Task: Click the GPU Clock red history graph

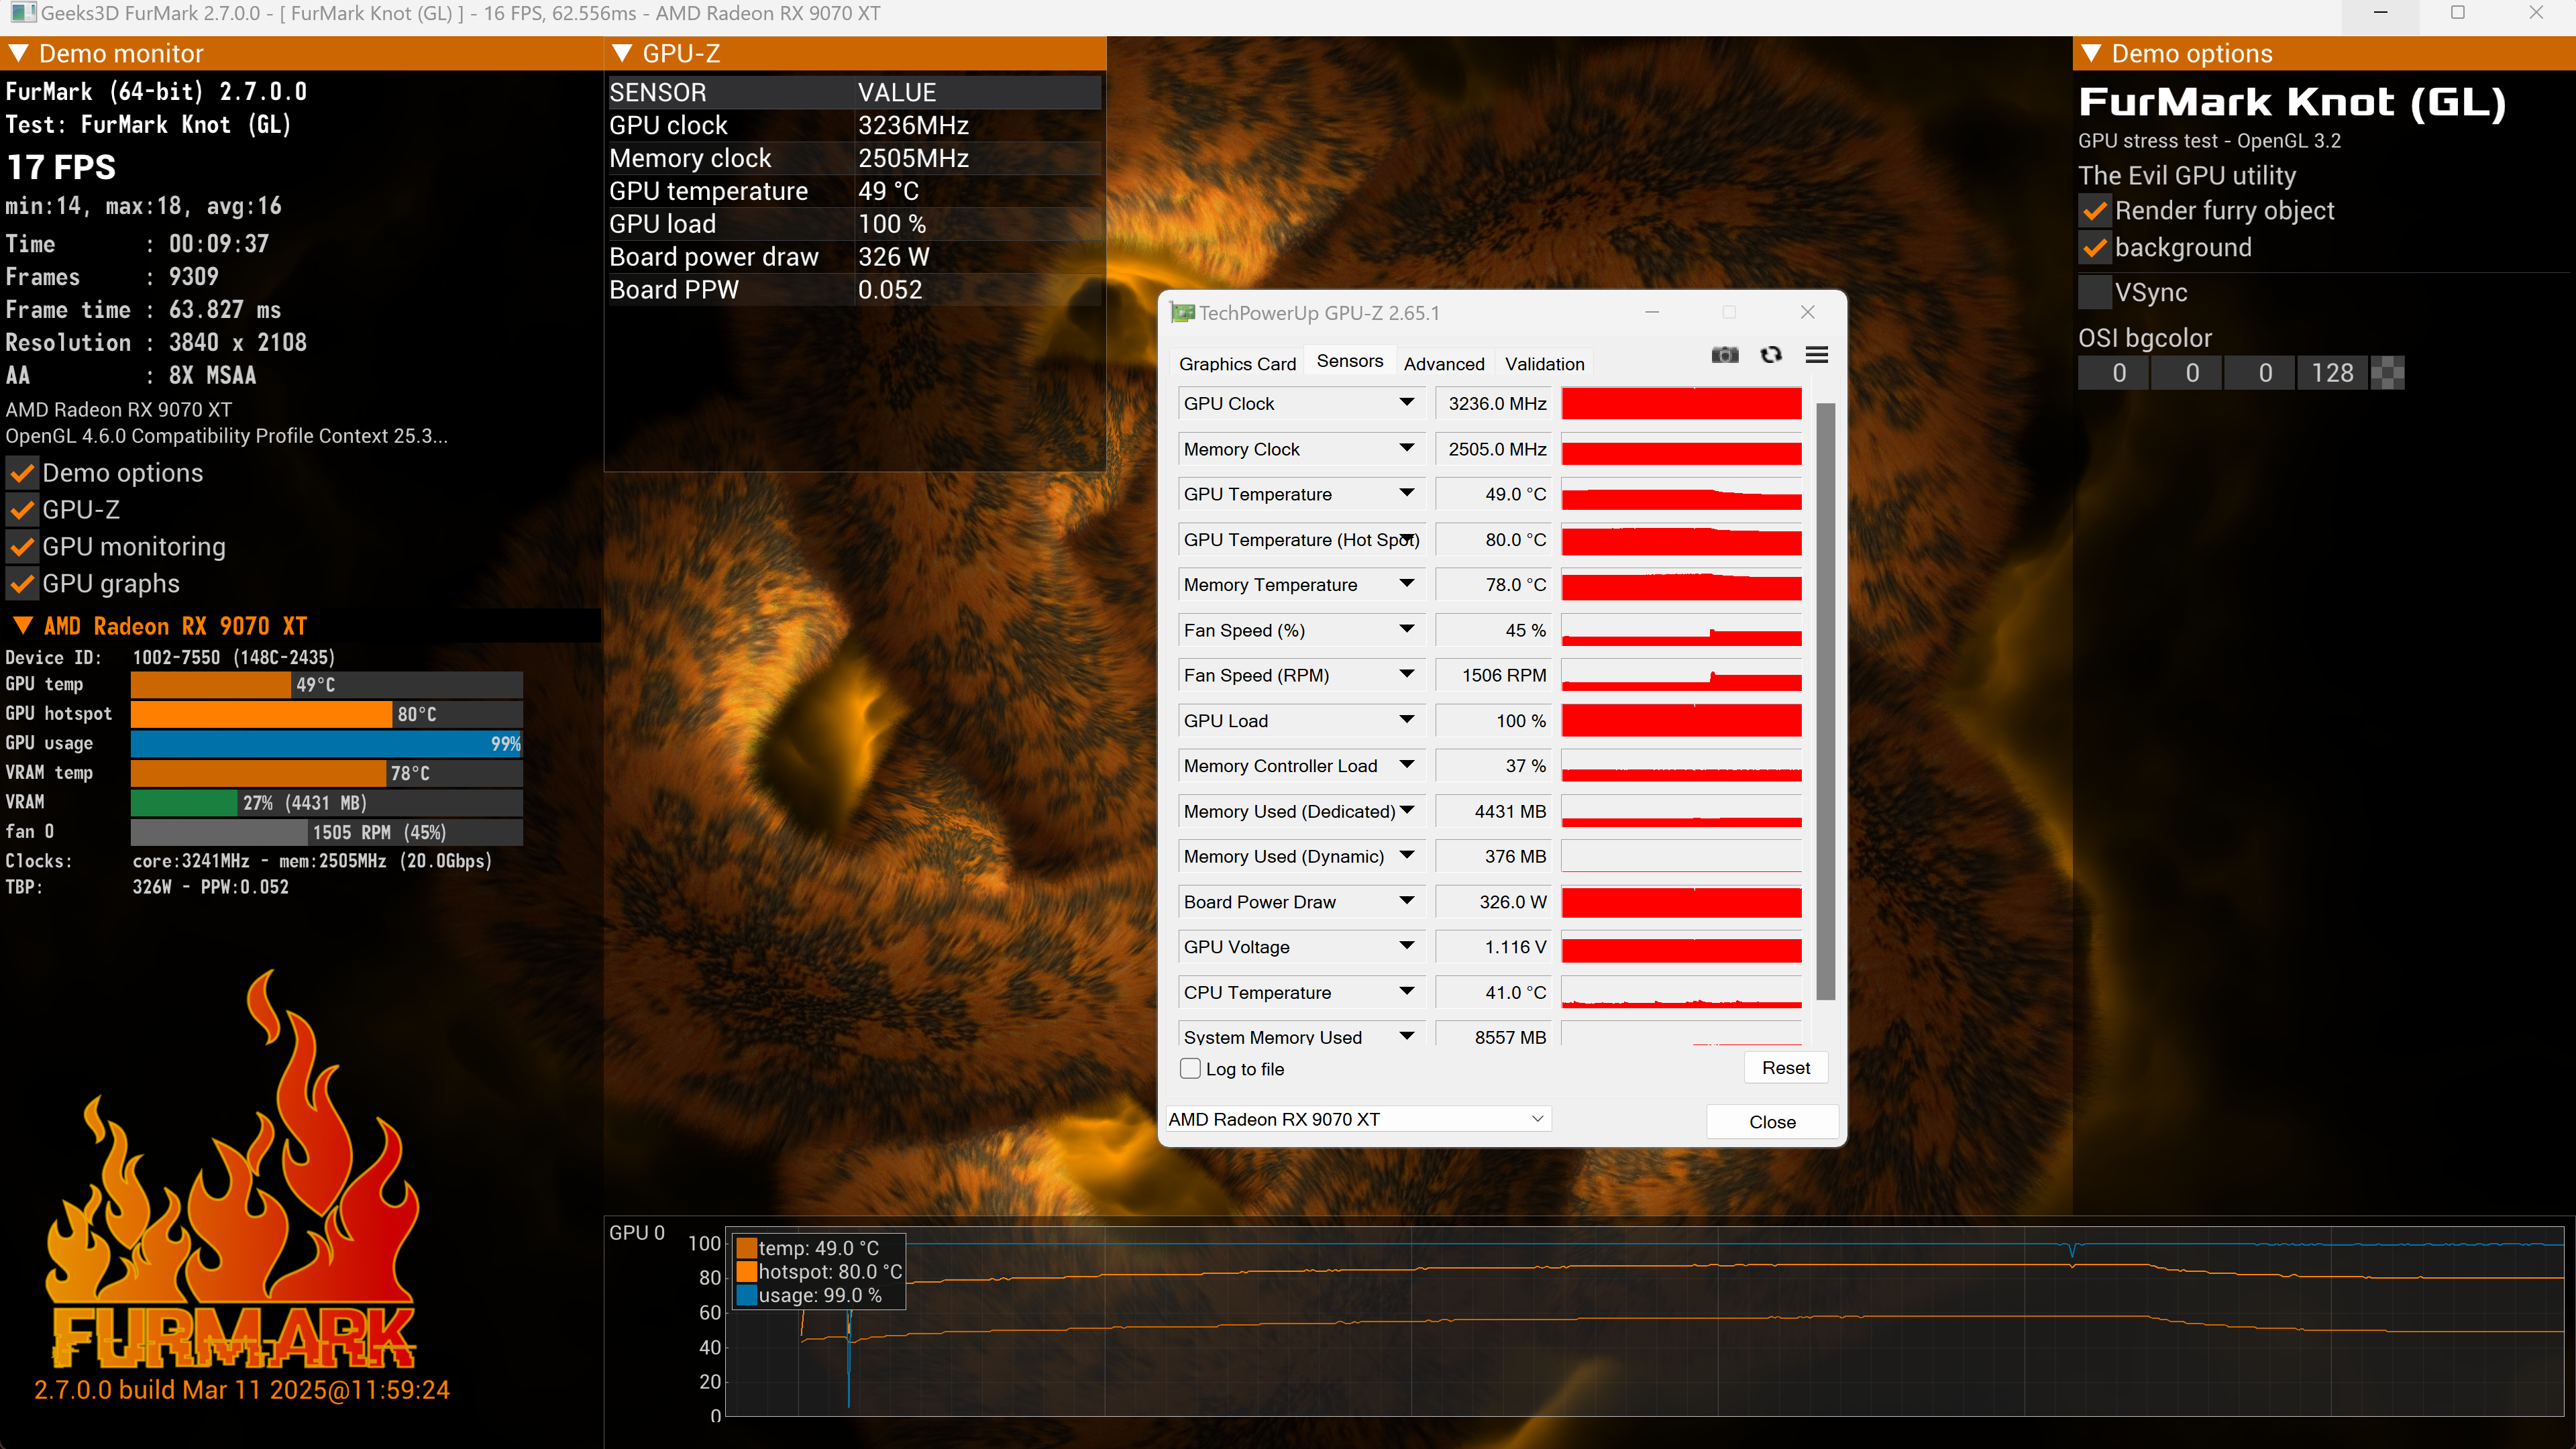Action: click(x=1681, y=404)
